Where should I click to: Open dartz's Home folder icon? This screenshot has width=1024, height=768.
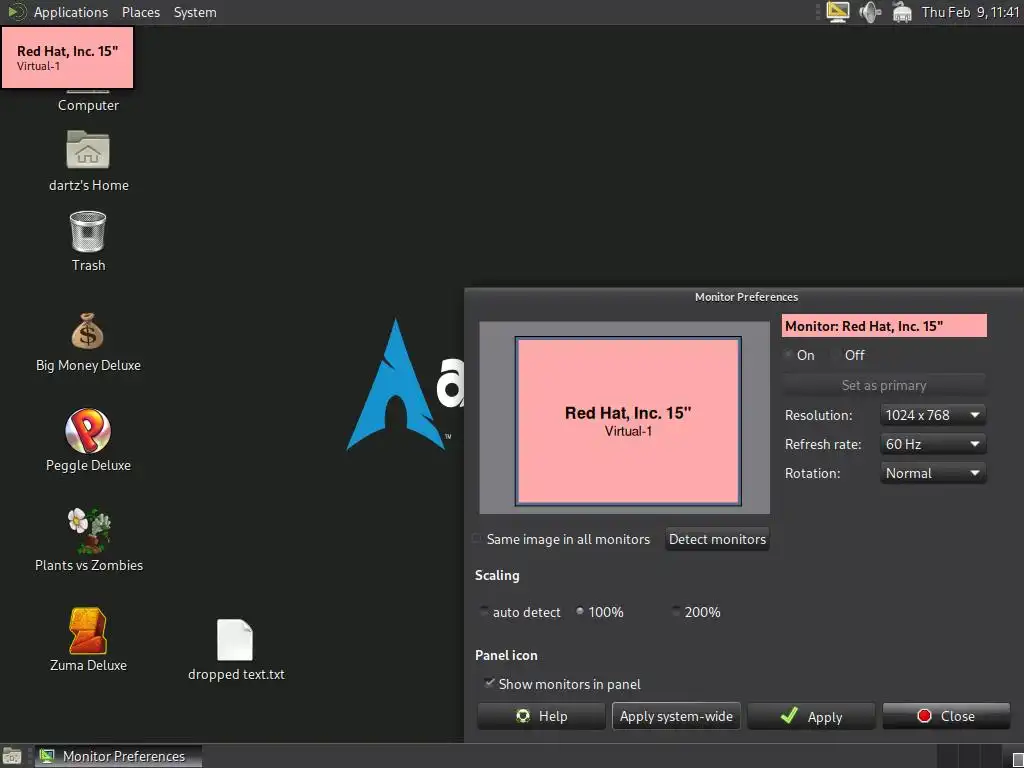[x=88, y=150]
